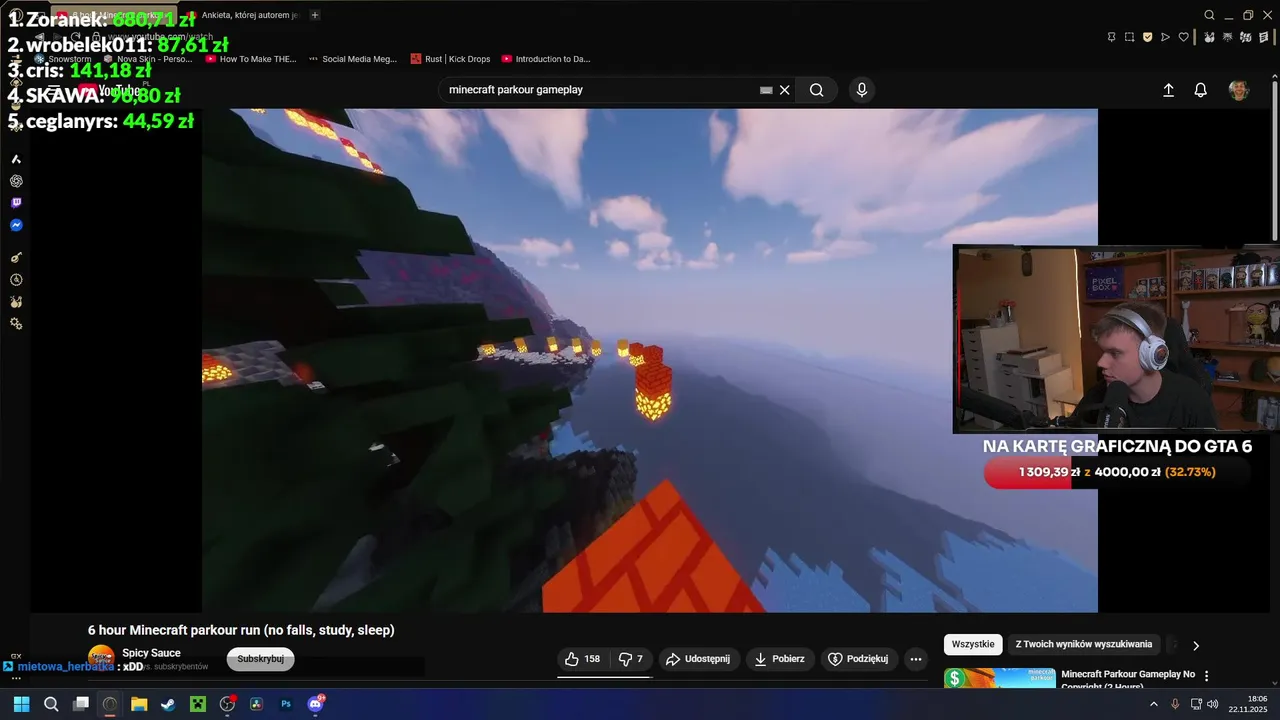This screenshot has width=1280, height=720.
Task: Open settings gear icon in sidebar
Action: pos(16,324)
